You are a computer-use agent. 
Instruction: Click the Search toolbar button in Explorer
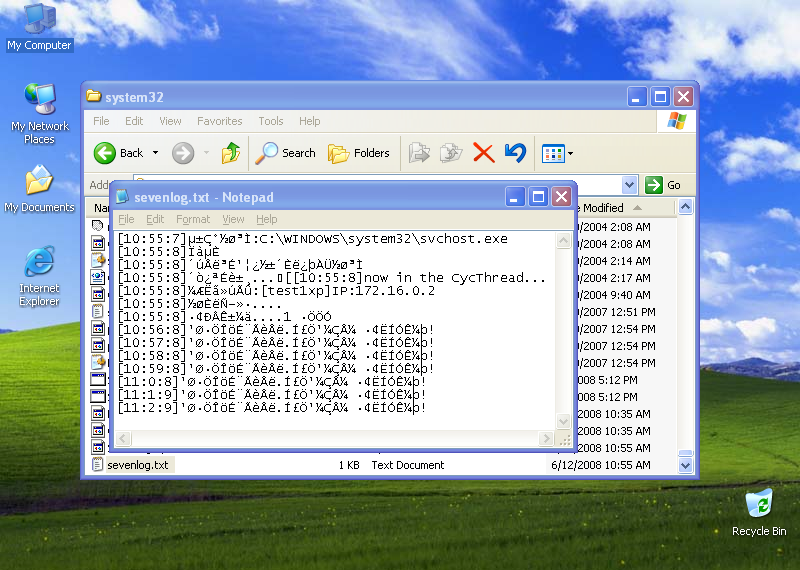286,153
